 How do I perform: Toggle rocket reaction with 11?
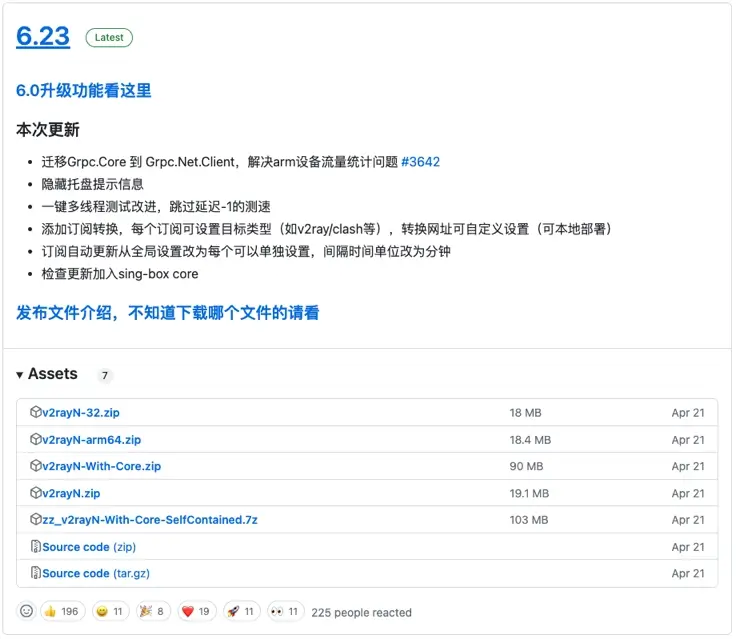pyautogui.click(x=242, y=612)
